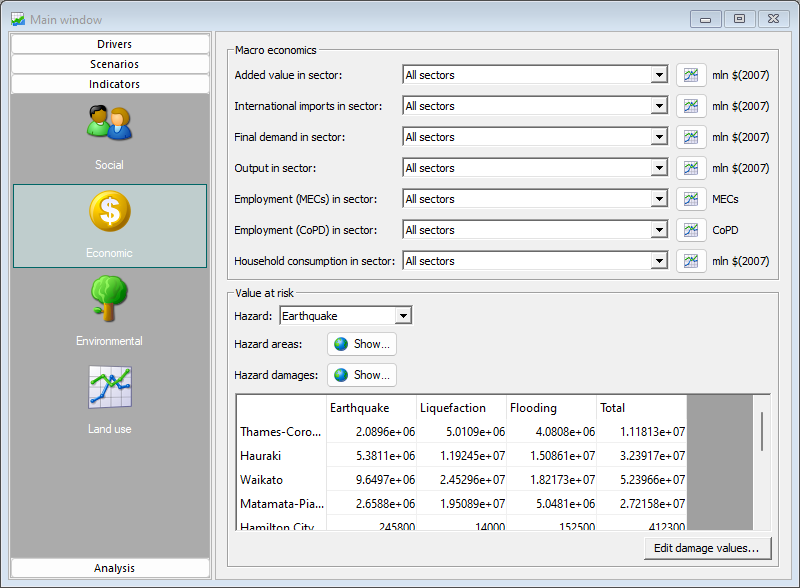Show graph for Employment (CoPD) in sector
The image size is (800, 588).
point(691,230)
